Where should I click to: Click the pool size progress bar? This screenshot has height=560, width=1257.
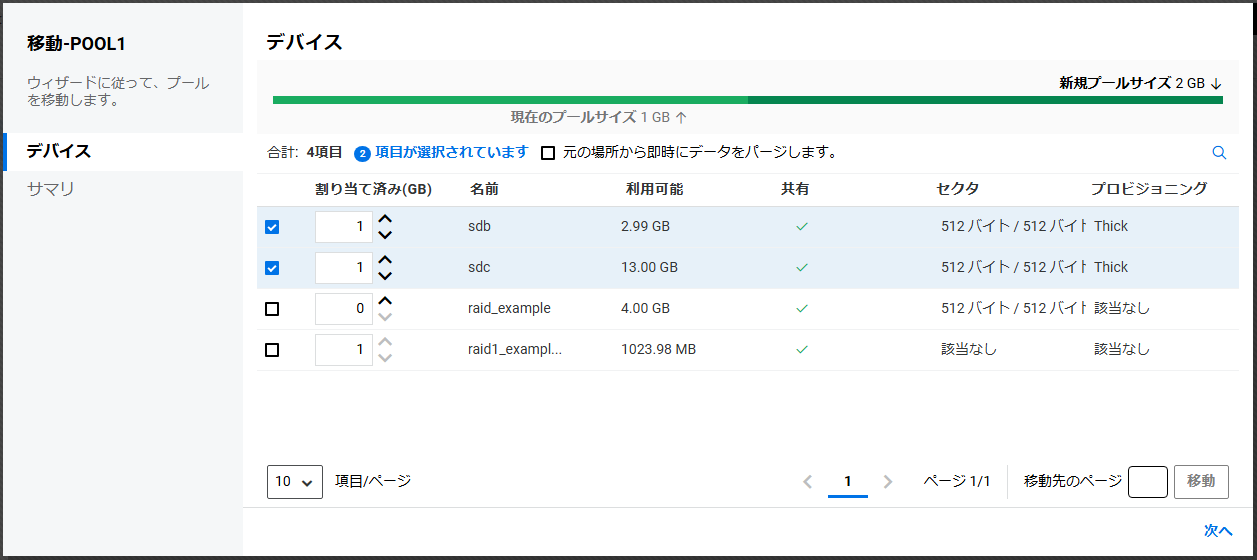tap(747, 100)
